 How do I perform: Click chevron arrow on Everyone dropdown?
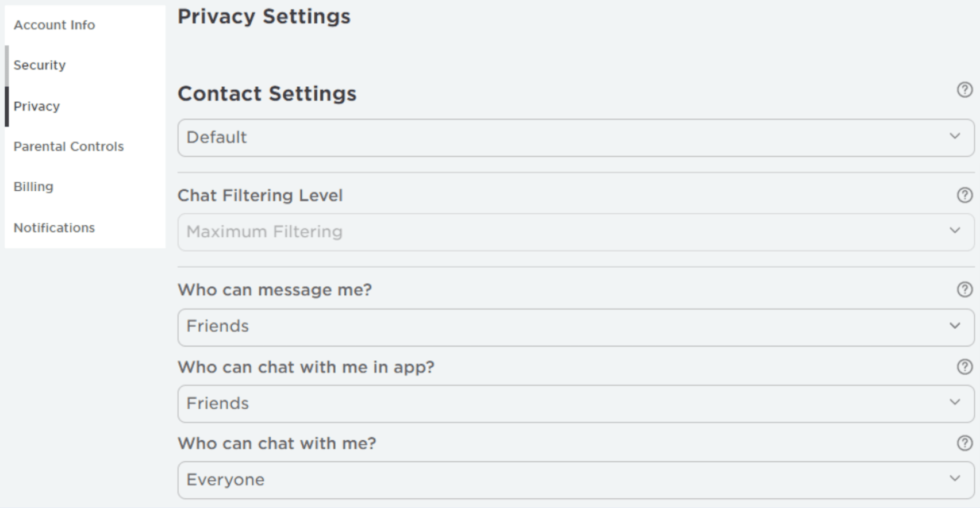tap(954, 480)
